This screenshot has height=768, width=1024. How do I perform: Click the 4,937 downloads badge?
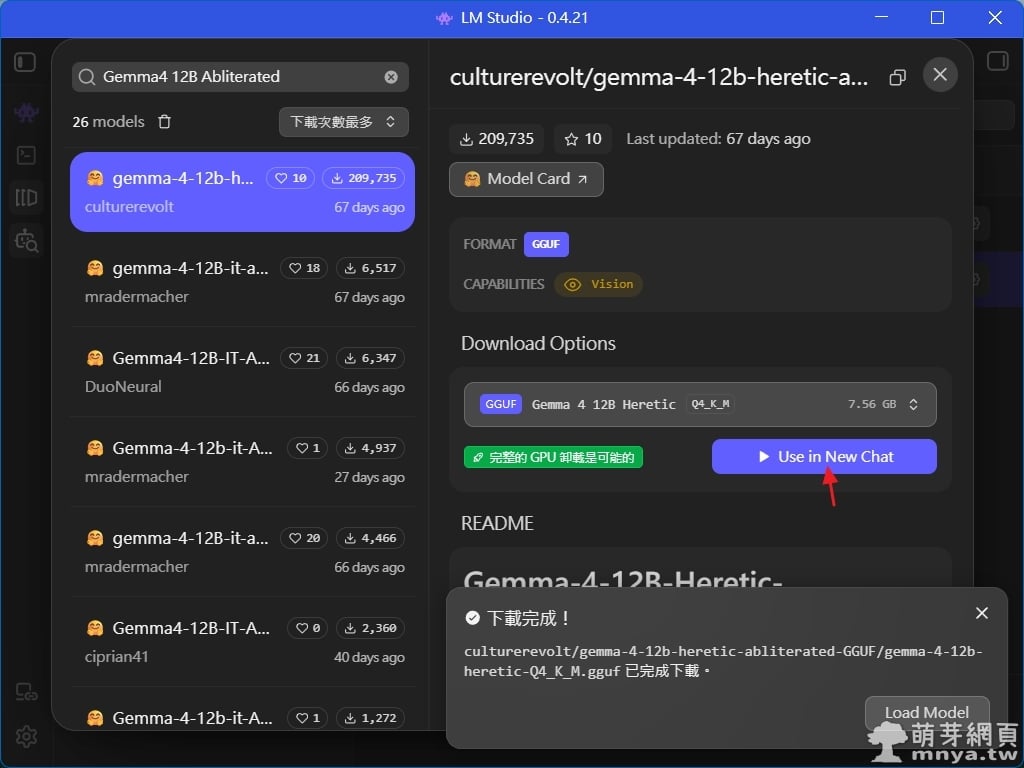click(x=370, y=448)
